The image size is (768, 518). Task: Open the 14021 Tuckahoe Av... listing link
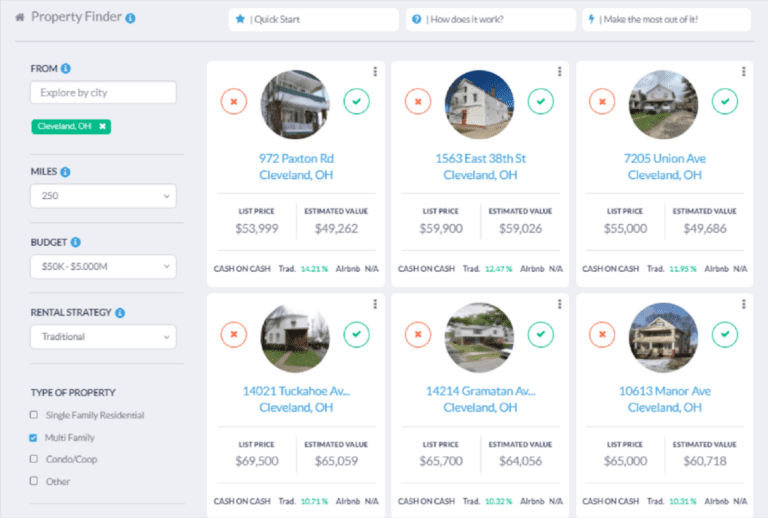coord(296,391)
